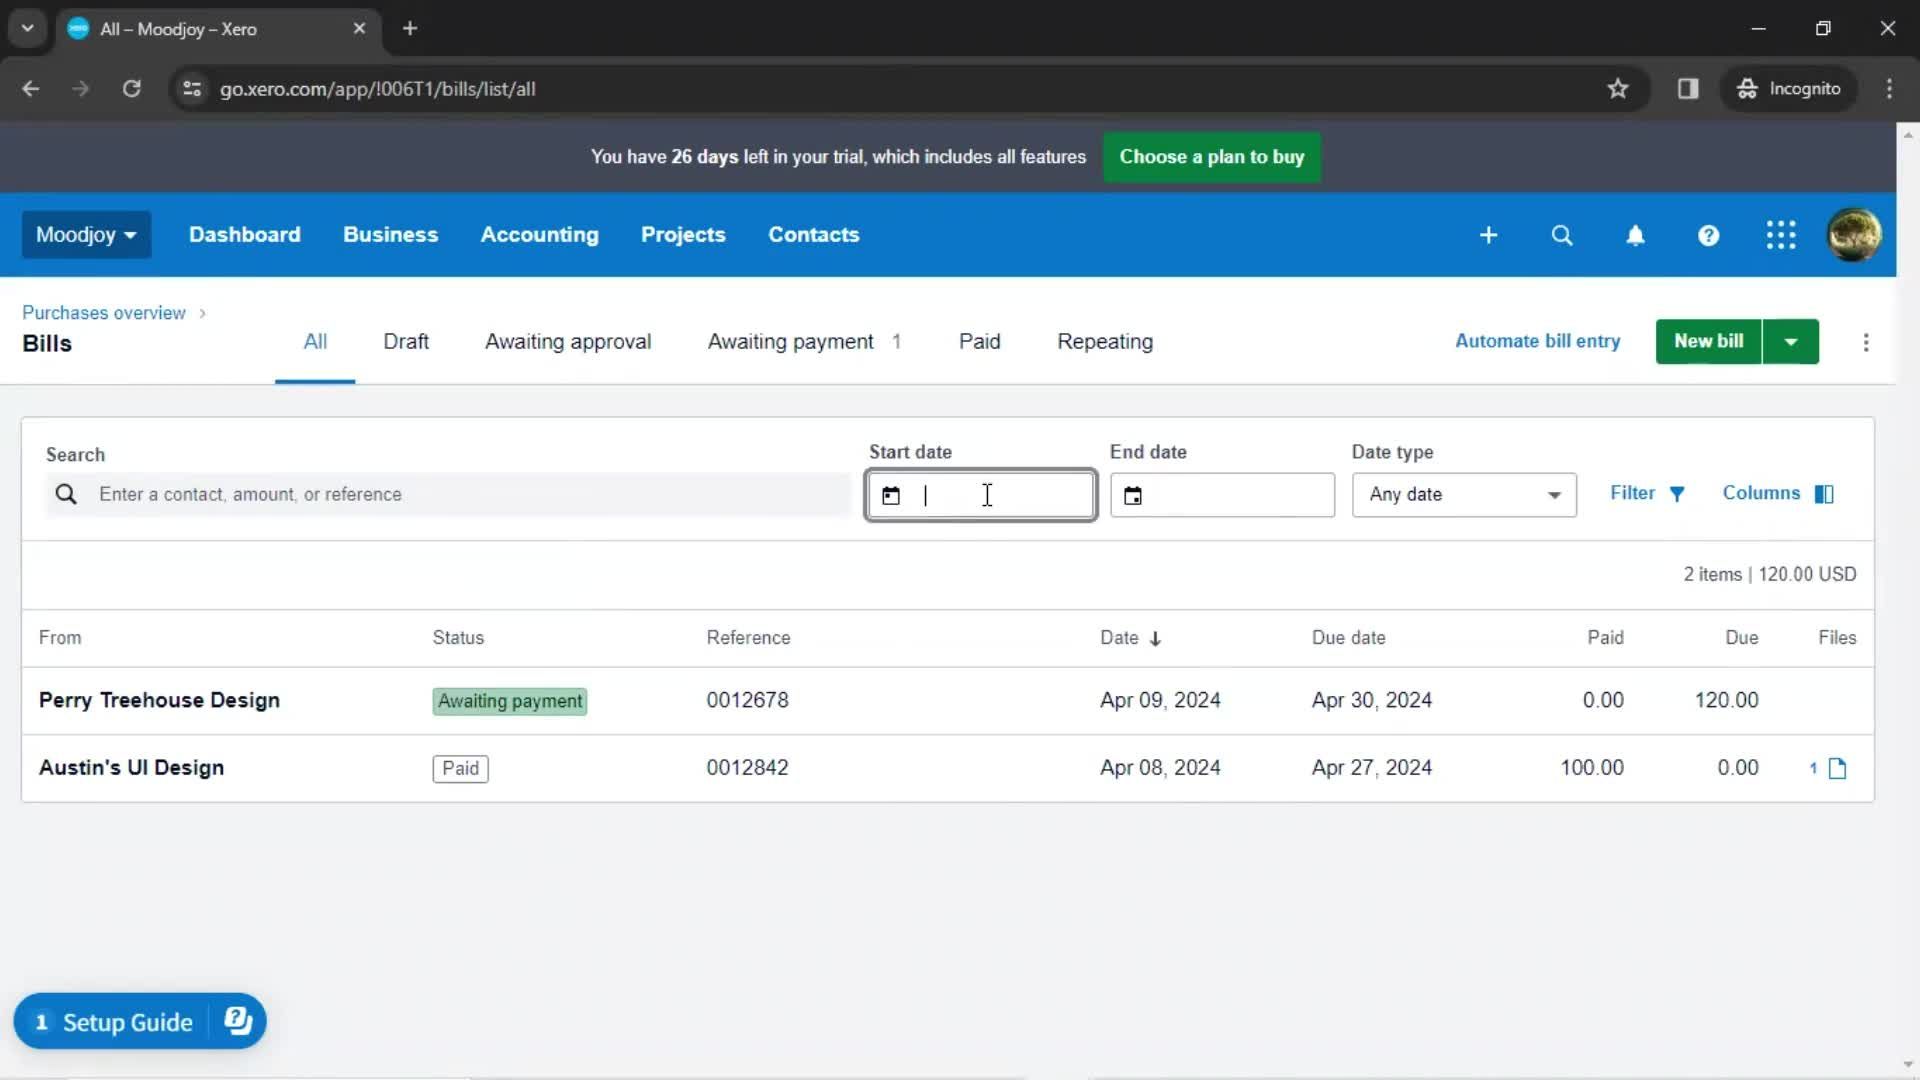Open the tab search dropdown
Image resolution: width=1920 pixels, height=1080 pixels.
[x=27, y=28]
